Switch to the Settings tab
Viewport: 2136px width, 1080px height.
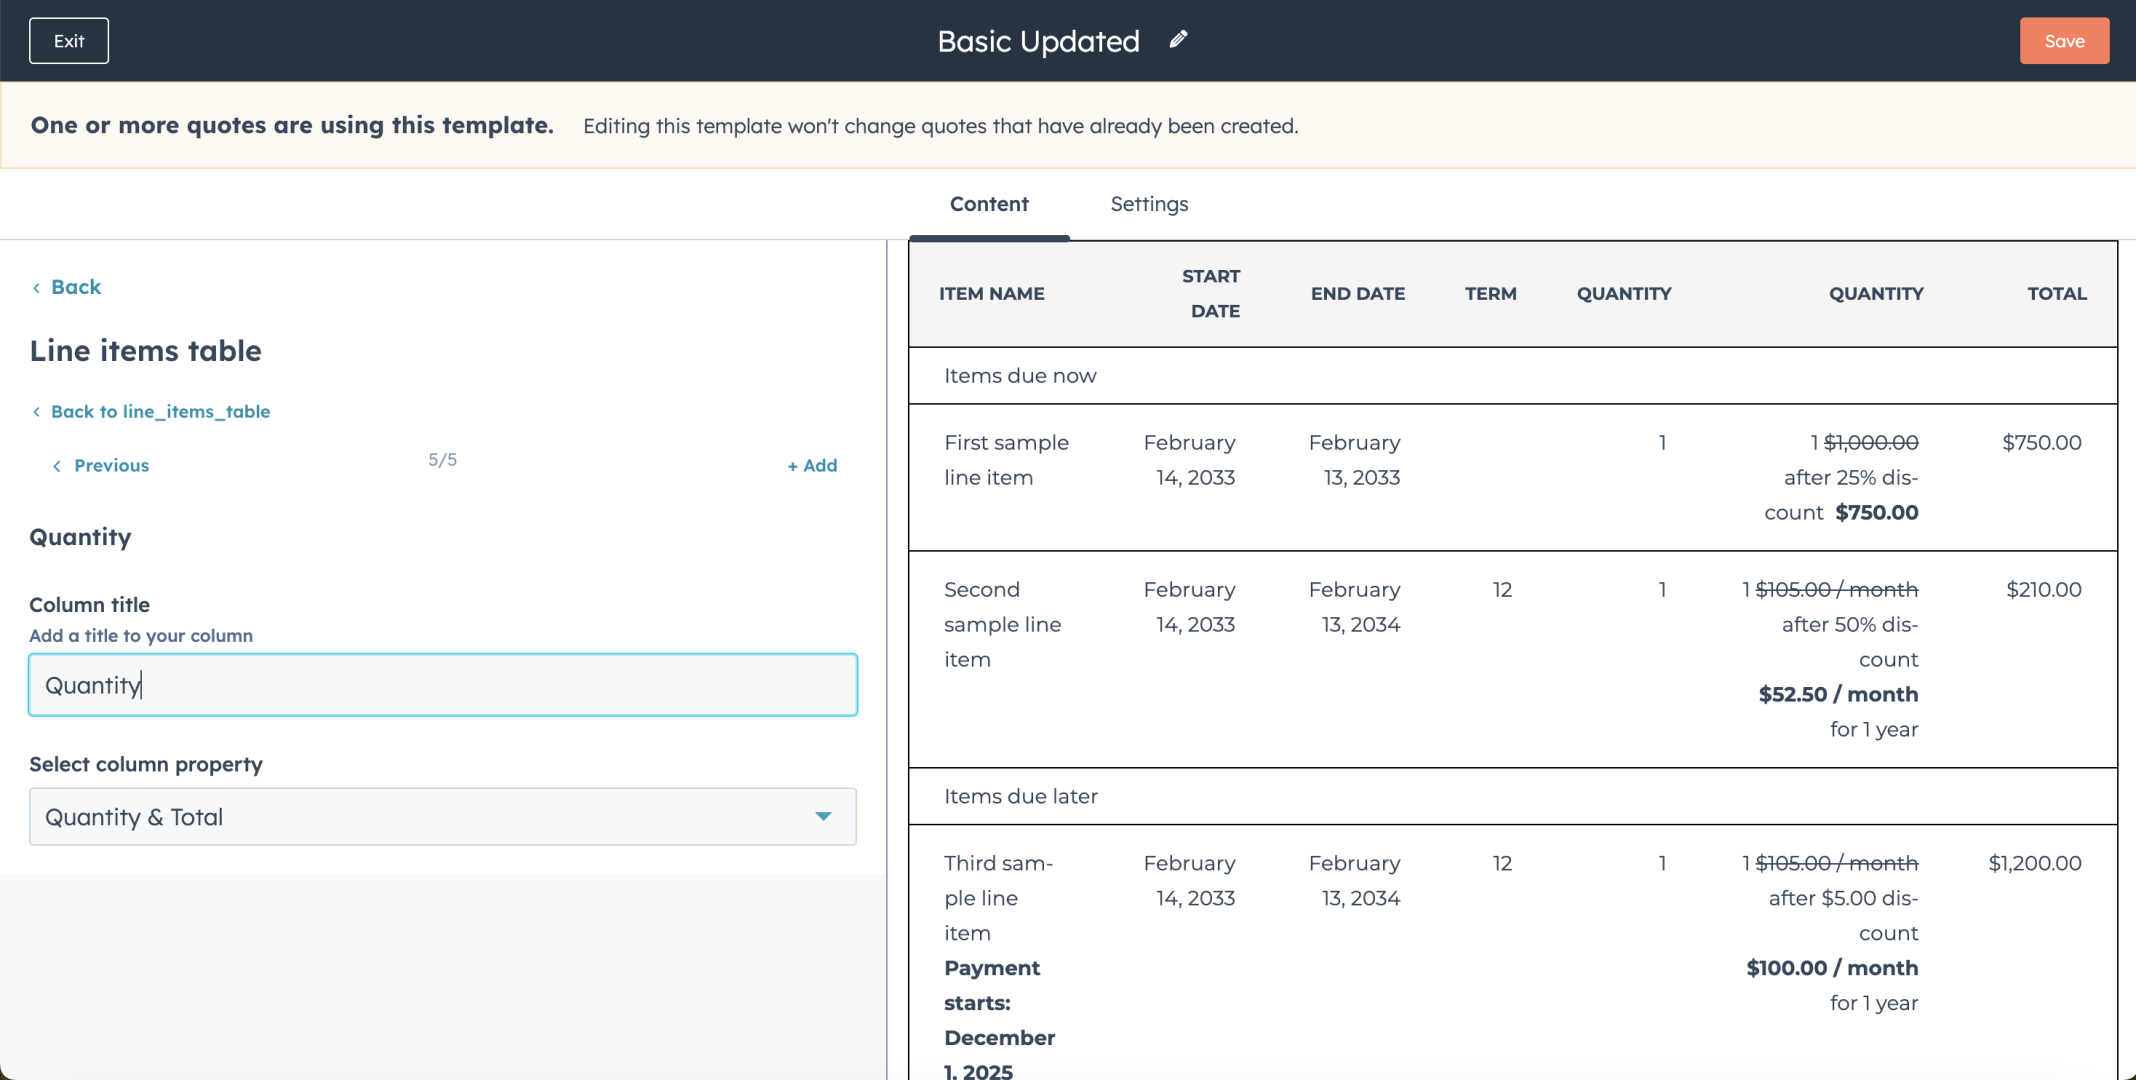click(1149, 204)
